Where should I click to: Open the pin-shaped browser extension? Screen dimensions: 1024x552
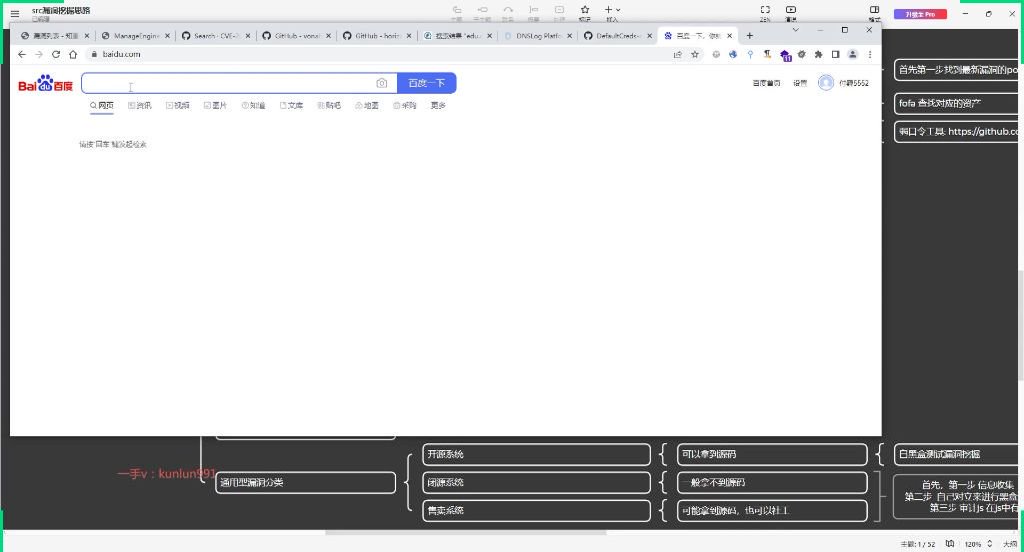(750, 54)
